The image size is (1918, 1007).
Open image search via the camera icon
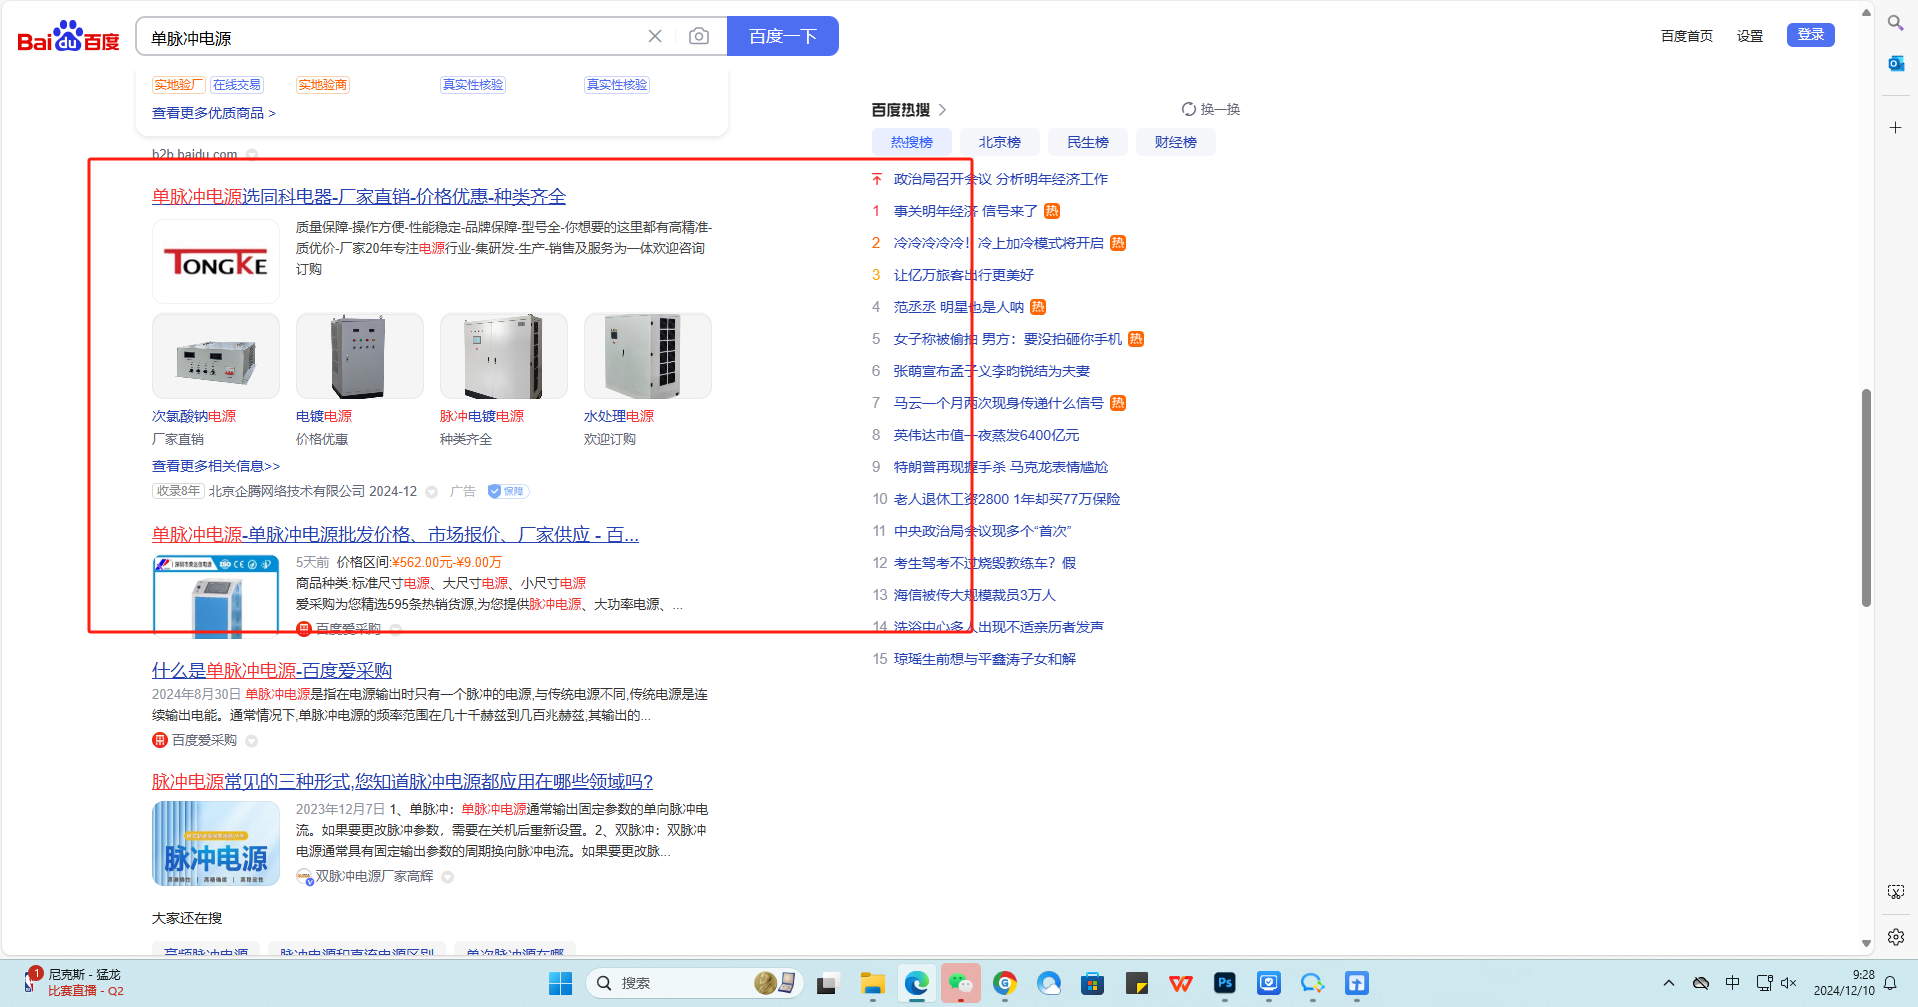click(x=699, y=36)
